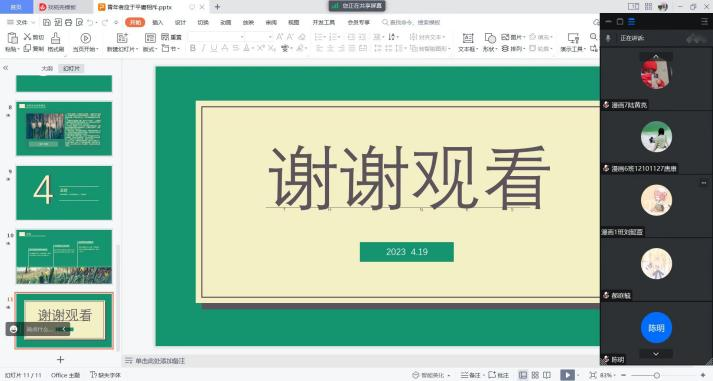Toggle reading view in status bar
Viewport: 713px width, 381px height.
point(547,375)
